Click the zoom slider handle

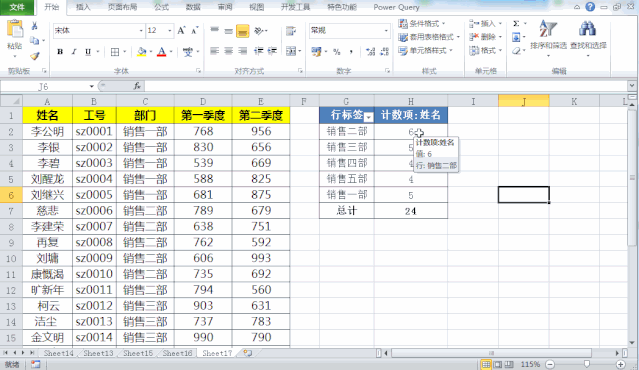tap(586, 364)
